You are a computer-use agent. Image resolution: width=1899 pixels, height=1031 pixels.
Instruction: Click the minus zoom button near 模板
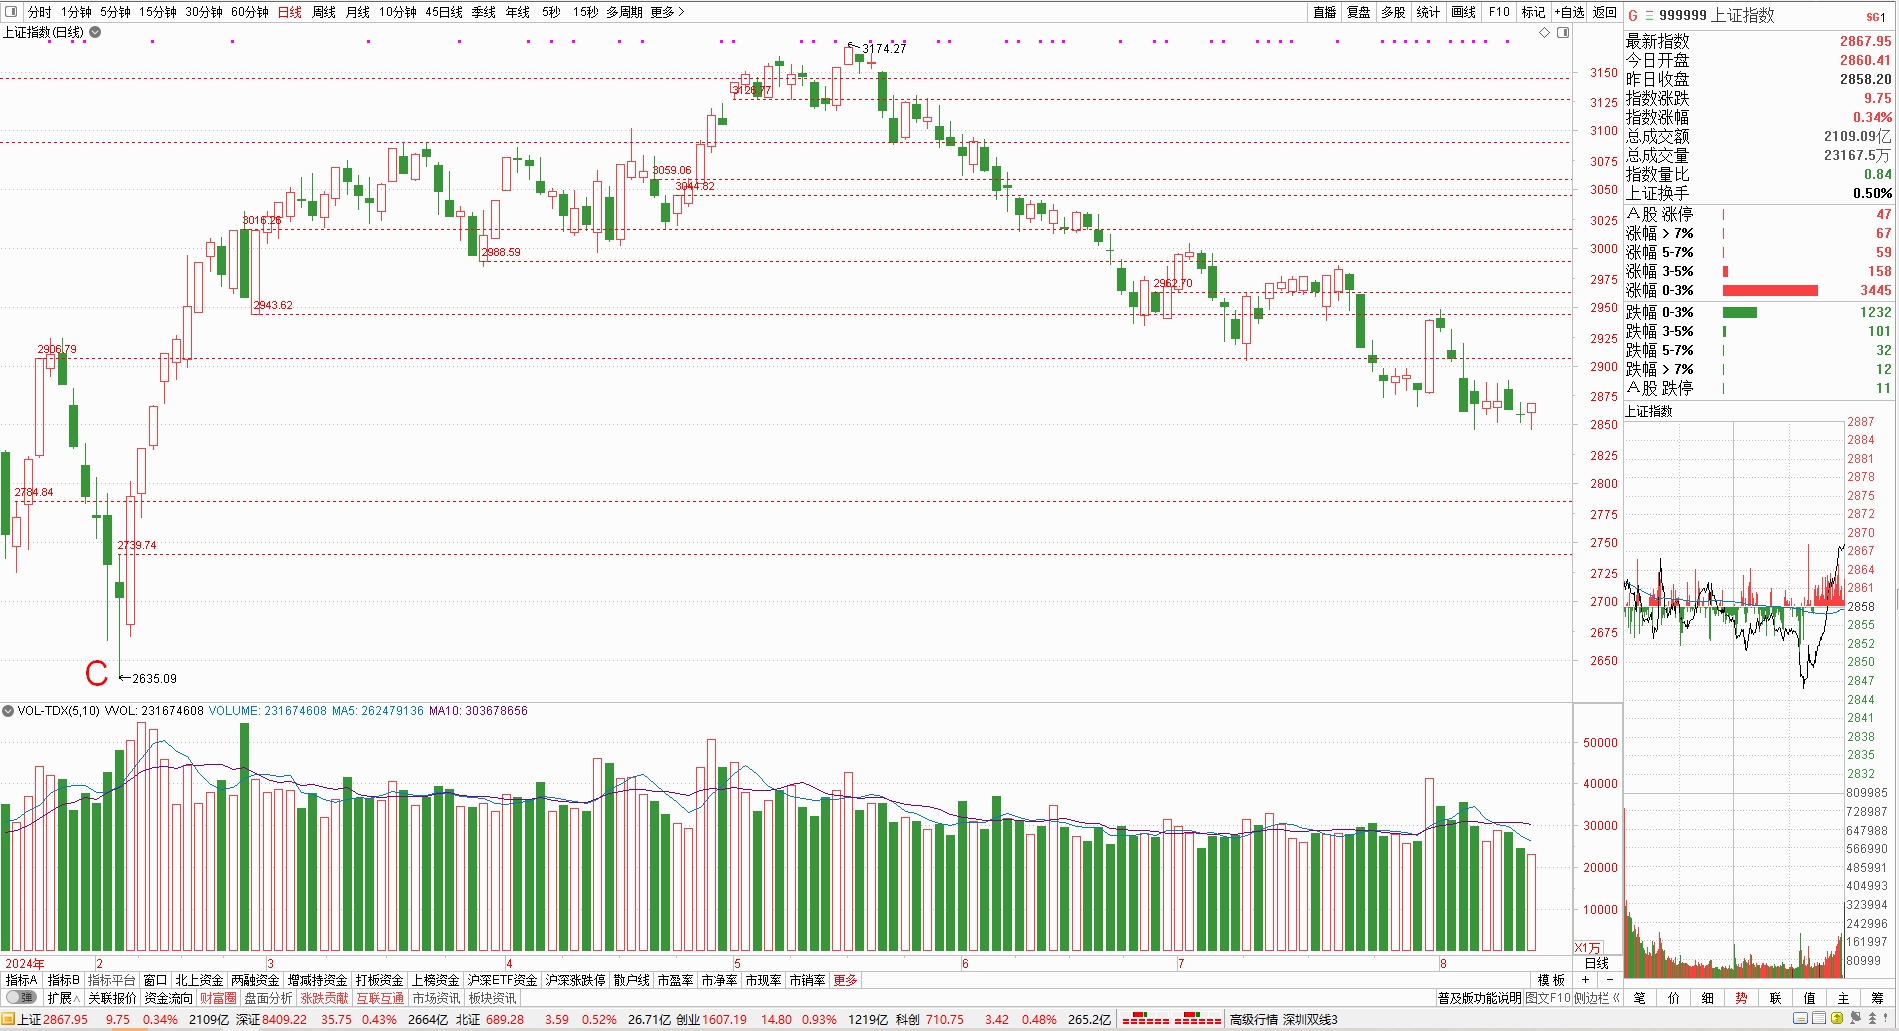pos(1609,980)
